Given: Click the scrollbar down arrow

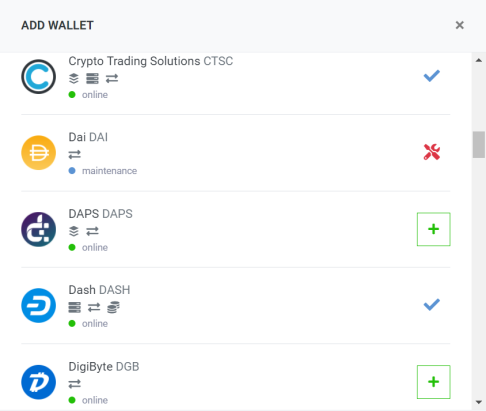Looking at the screenshot, I should point(479,402).
